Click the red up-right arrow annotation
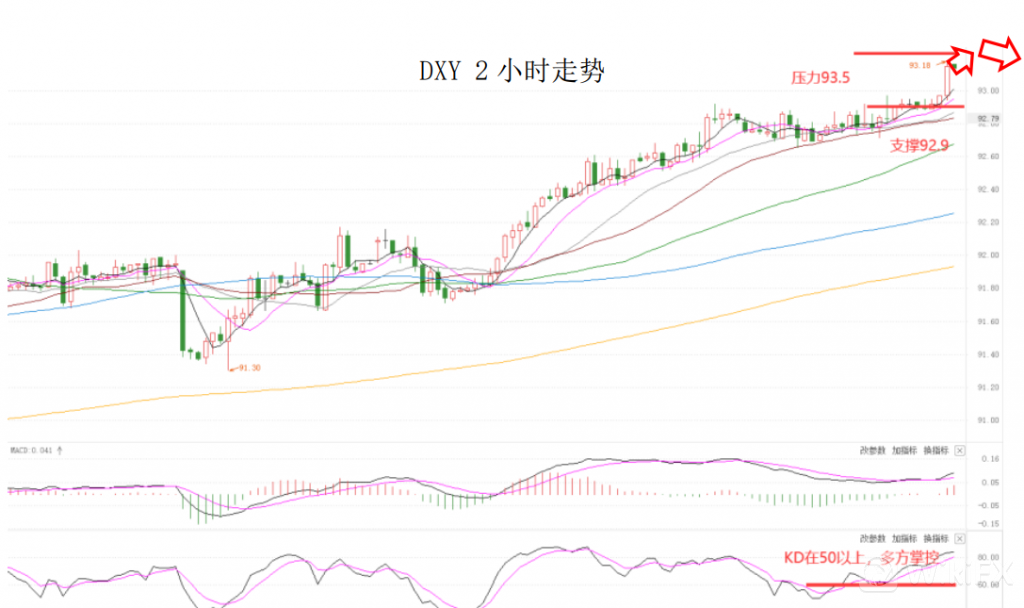The image size is (1024, 608). pos(962,60)
